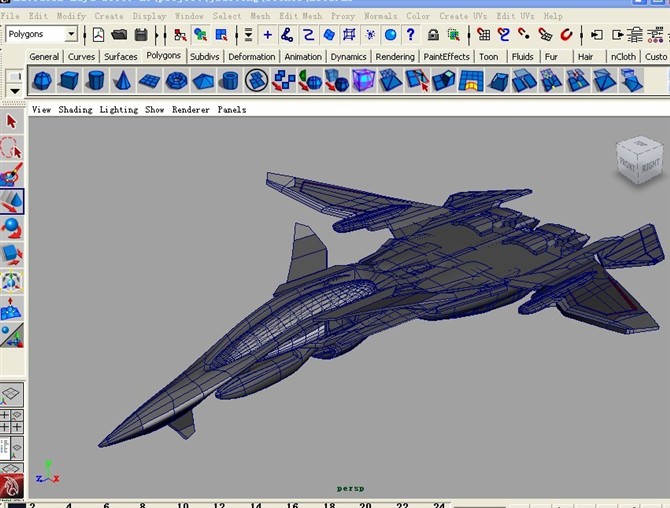Toggle the lock icon in status line
This screenshot has width=670, height=508.
[x=434, y=35]
